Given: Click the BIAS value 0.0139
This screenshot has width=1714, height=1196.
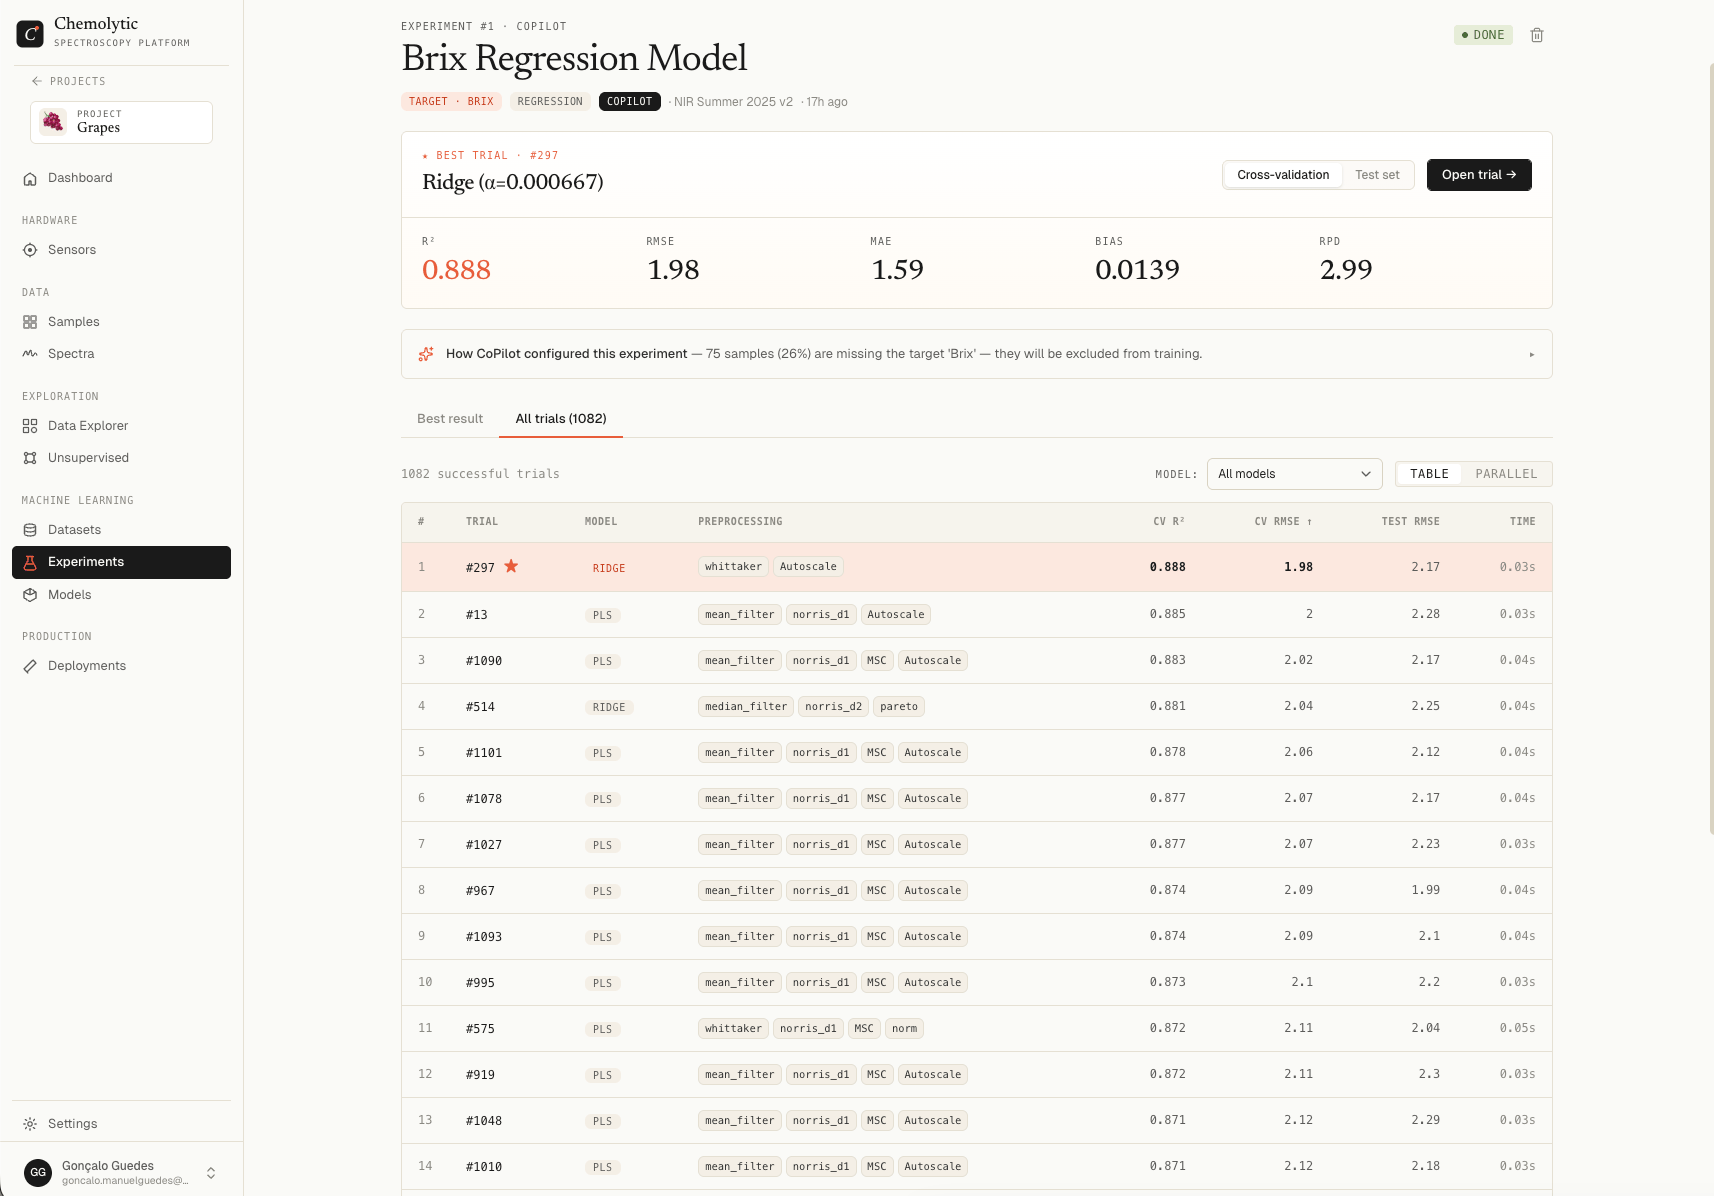Looking at the screenshot, I should 1137,270.
